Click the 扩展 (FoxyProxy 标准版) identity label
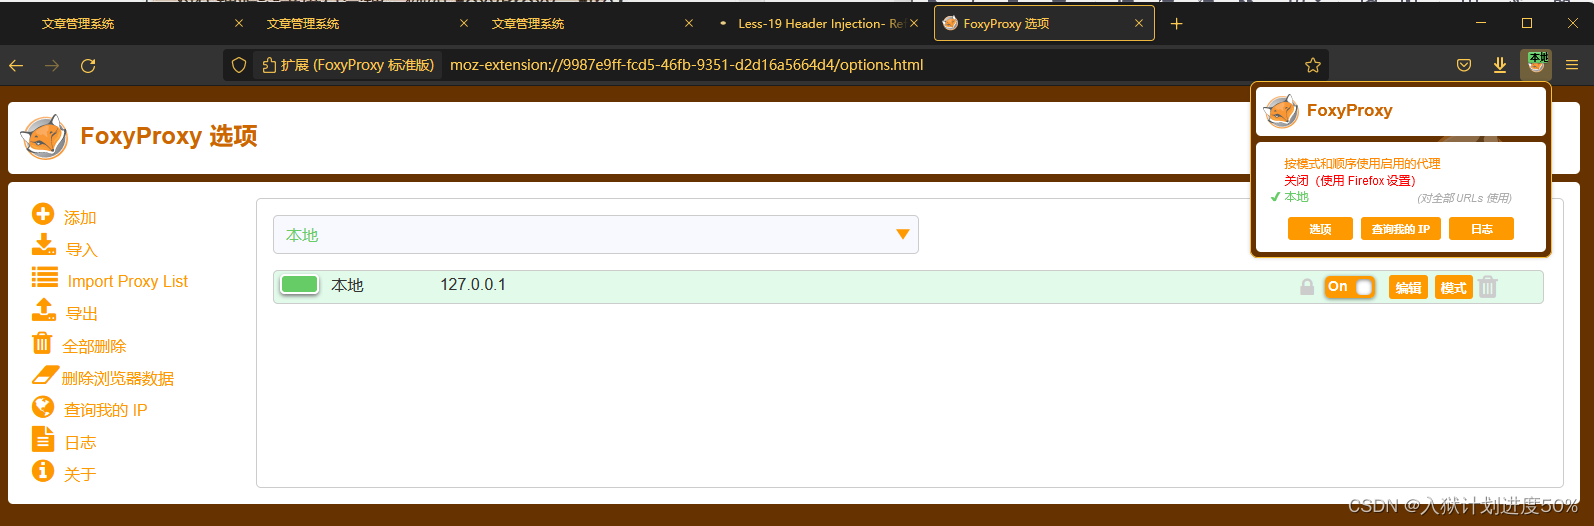Viewport: 1594px width, 526px height. [348, 65]
